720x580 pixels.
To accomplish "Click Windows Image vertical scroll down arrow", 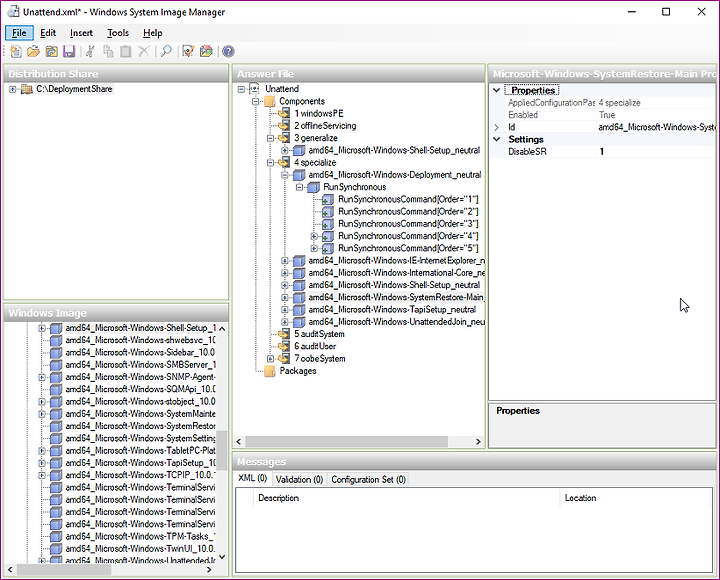I will pos(222,557).
